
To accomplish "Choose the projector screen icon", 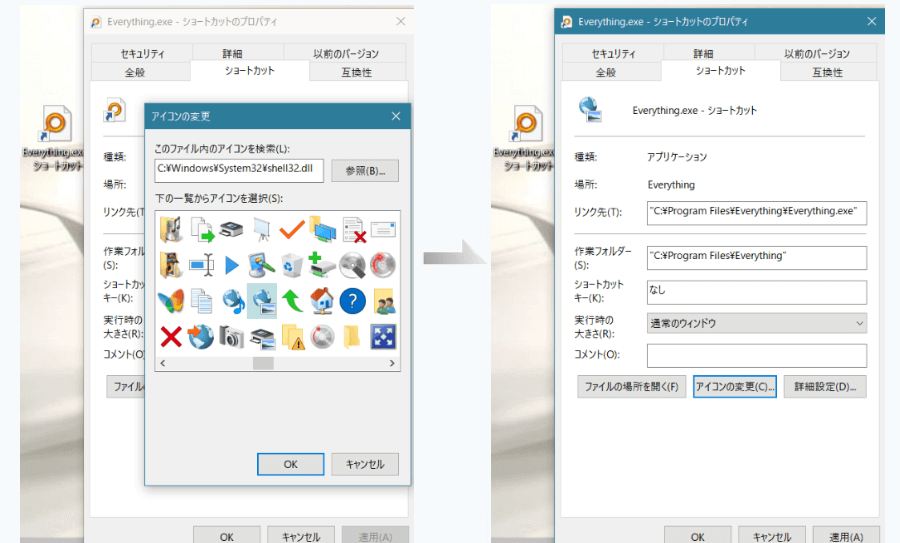I will 262,230.
